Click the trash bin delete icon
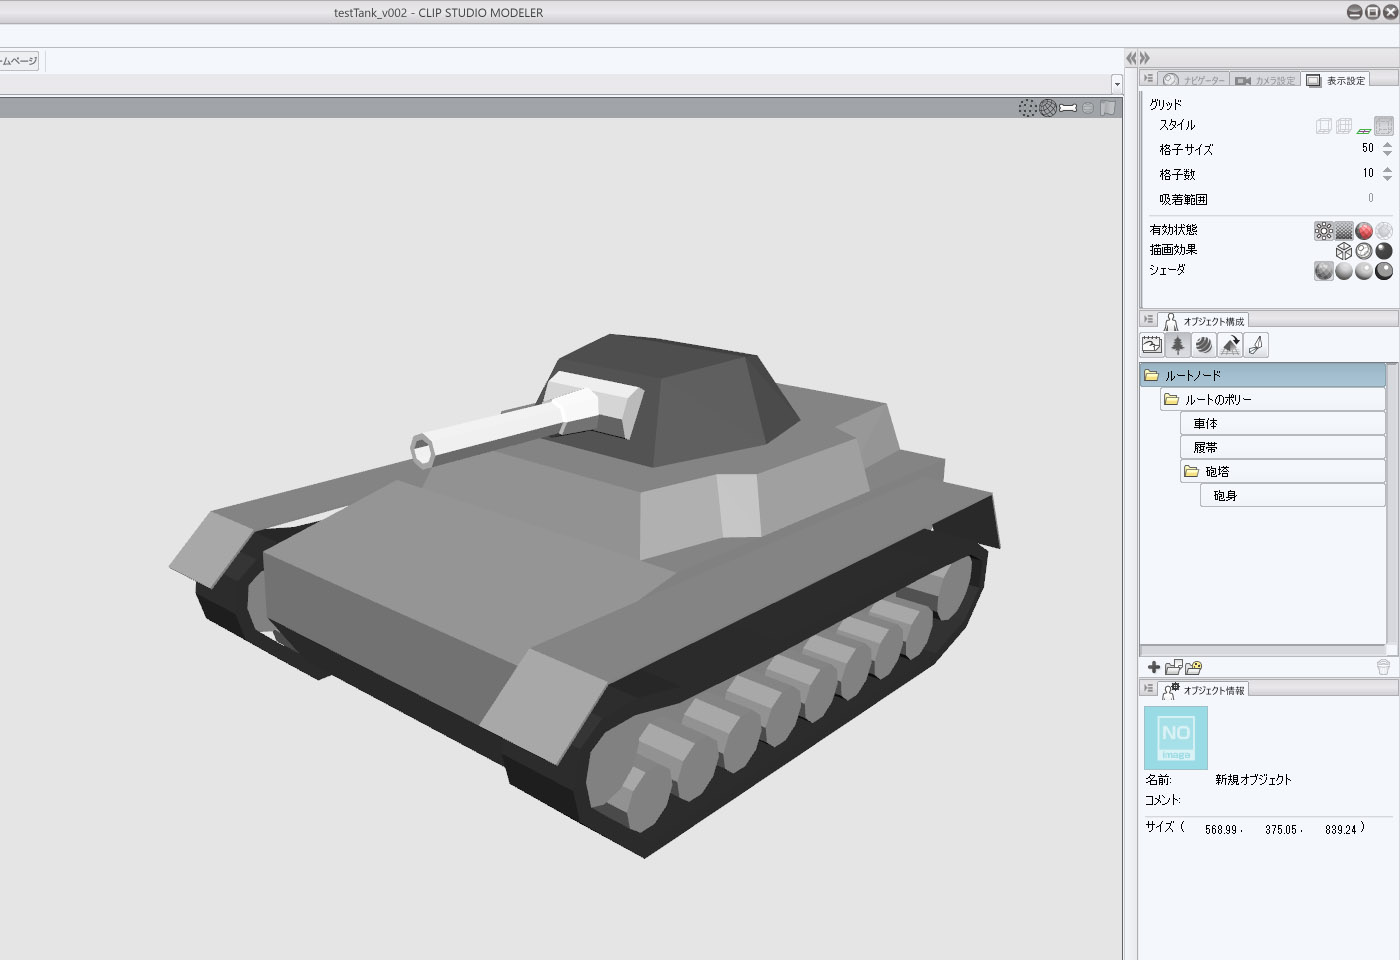This screenshot has width=1400, height=960. click(x=1383, y=667)
